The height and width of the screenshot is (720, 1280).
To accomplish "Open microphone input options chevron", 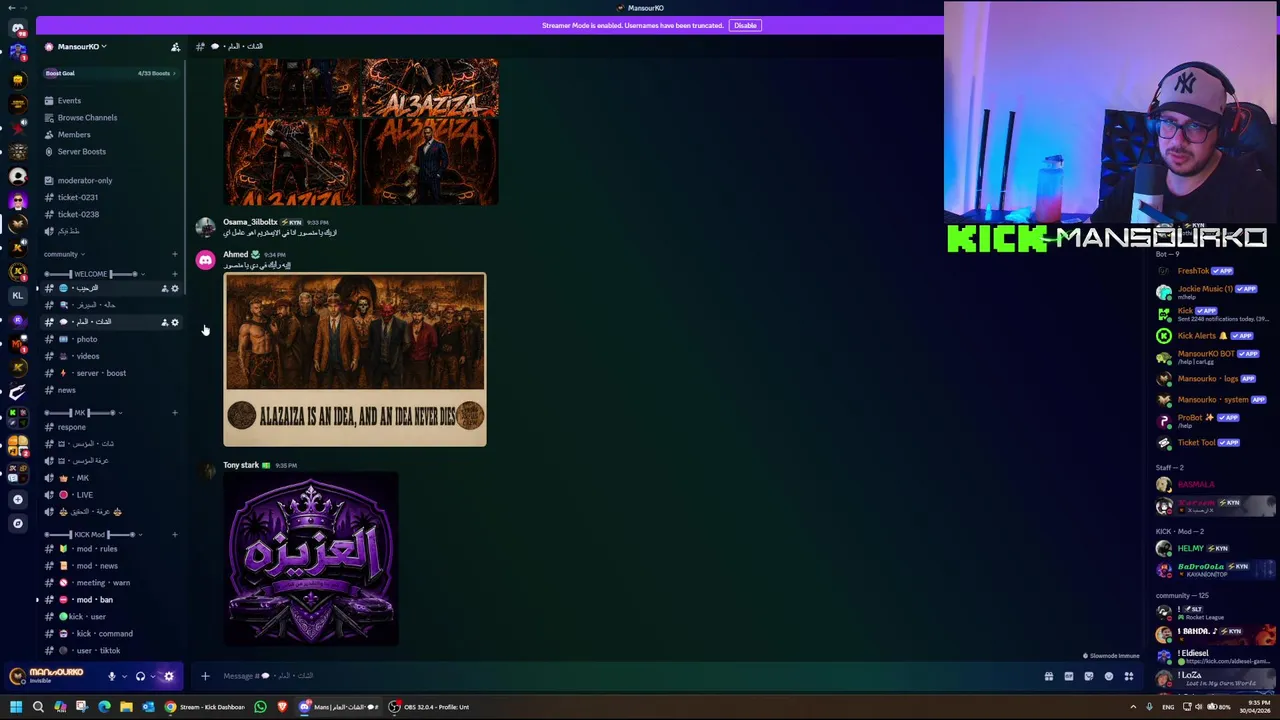I will click(x=124, y=676).
